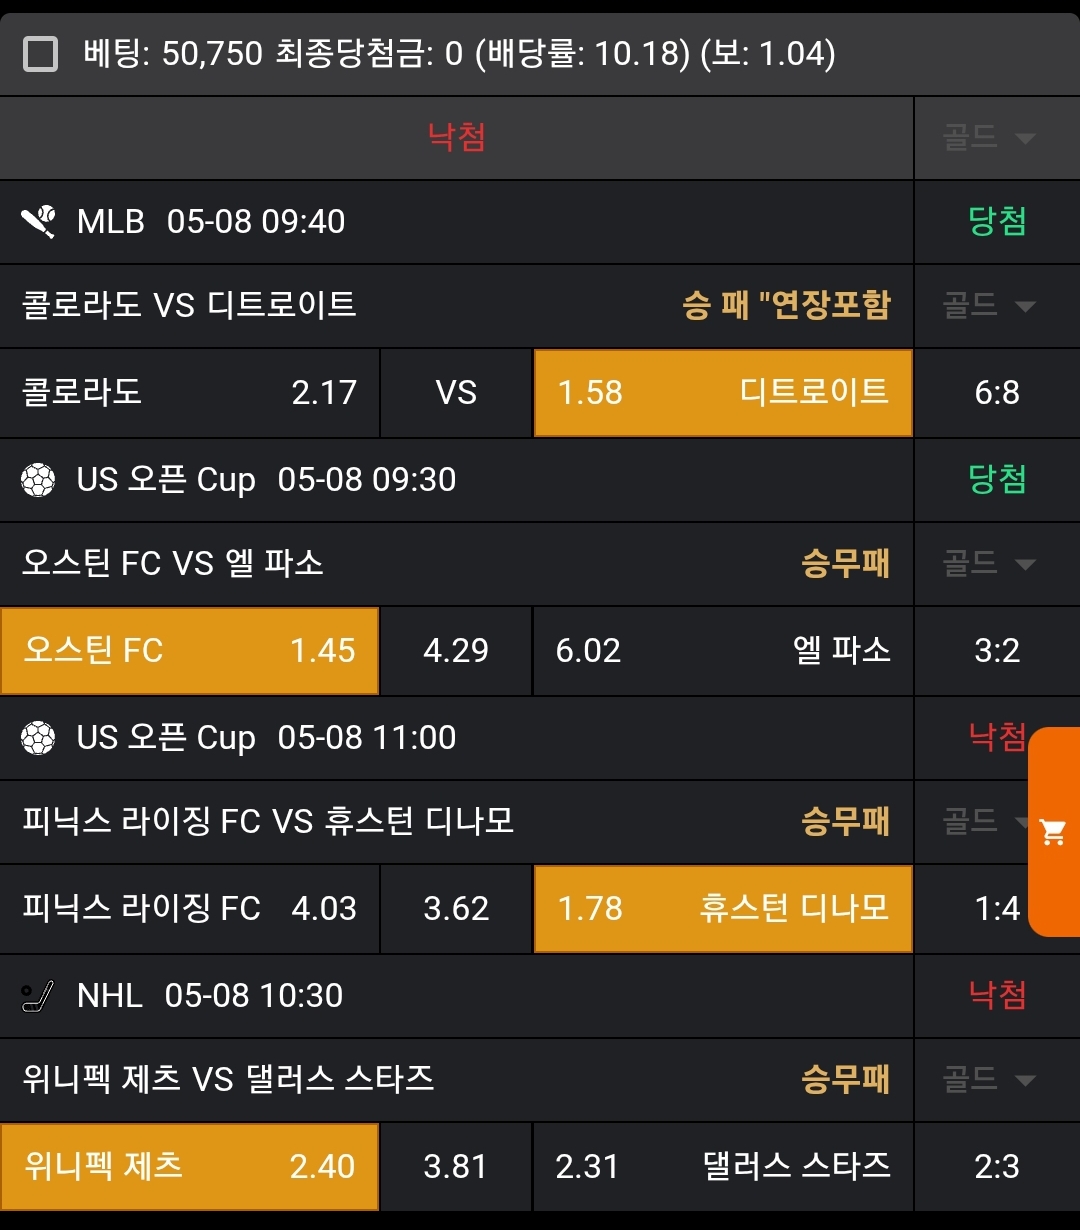
Task: Select 엘 파소 6.02 odds option
Action: 723,651
